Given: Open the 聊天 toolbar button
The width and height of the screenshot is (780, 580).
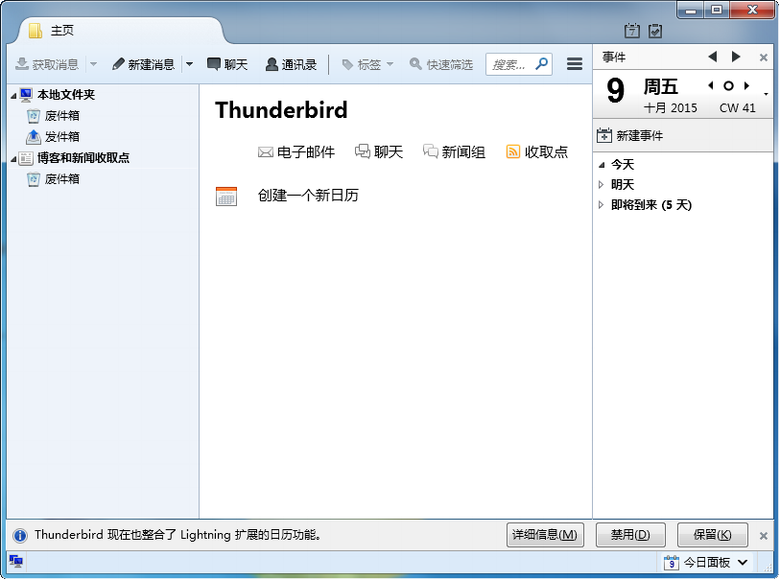Looking at the screenshot, I should pos(227,64).
